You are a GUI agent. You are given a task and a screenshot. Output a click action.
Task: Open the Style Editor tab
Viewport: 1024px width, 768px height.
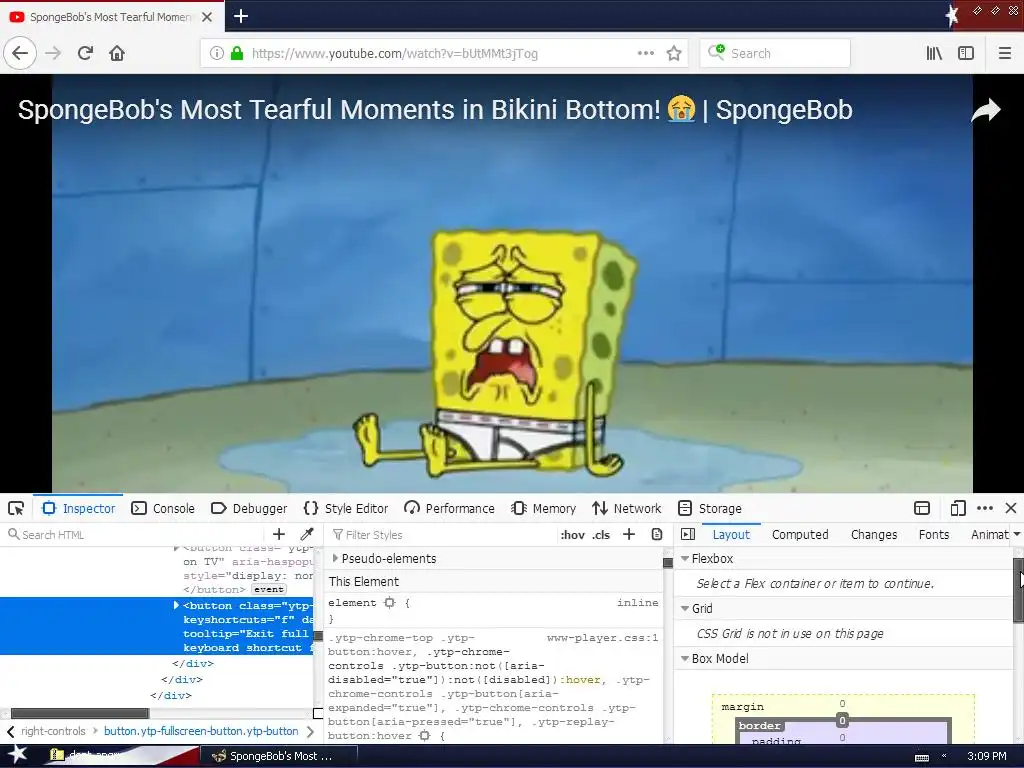point(346,508)
